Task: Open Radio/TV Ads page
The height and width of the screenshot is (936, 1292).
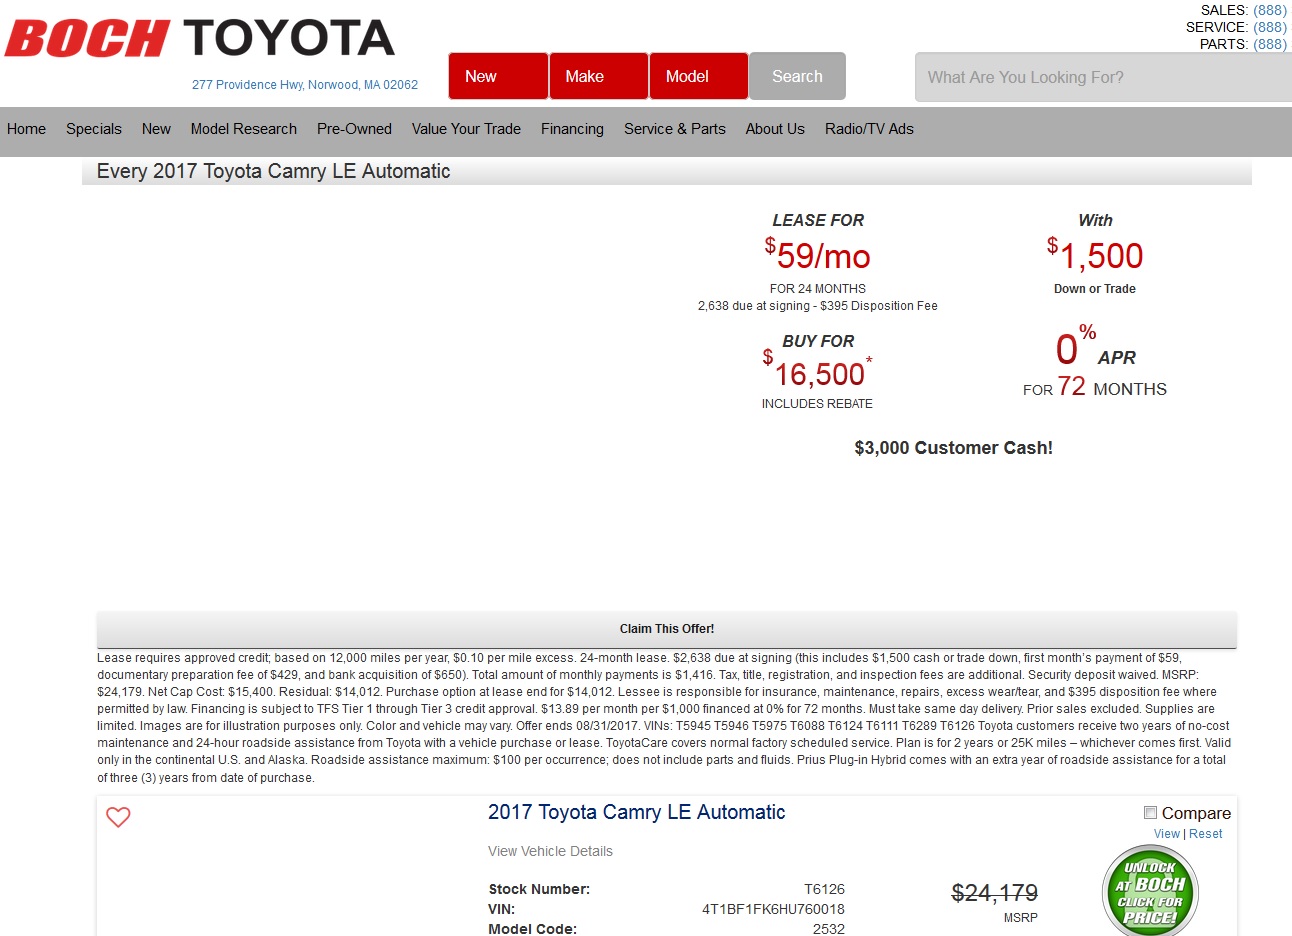Action: (869, 129)
